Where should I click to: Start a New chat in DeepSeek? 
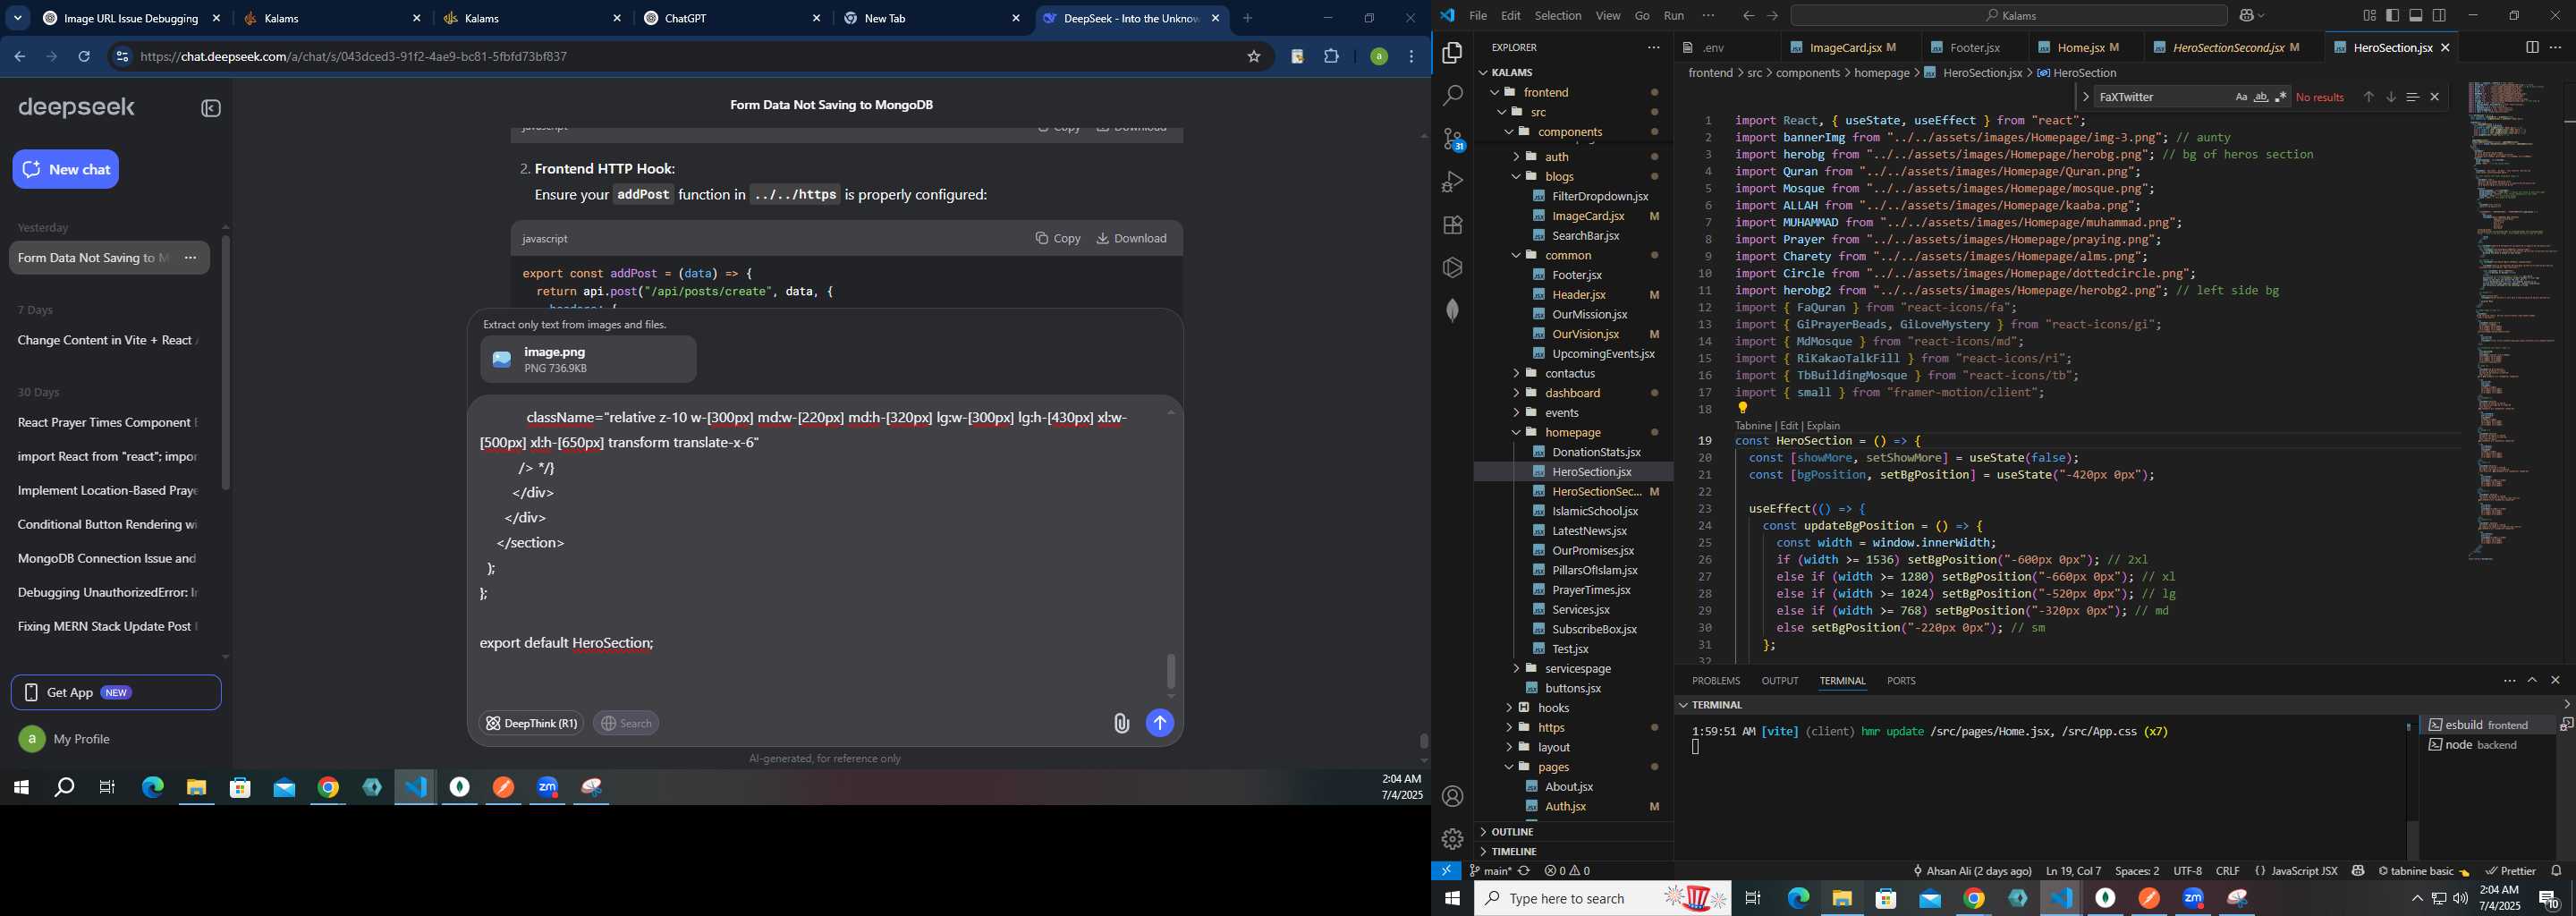click(x=66, y=169)
